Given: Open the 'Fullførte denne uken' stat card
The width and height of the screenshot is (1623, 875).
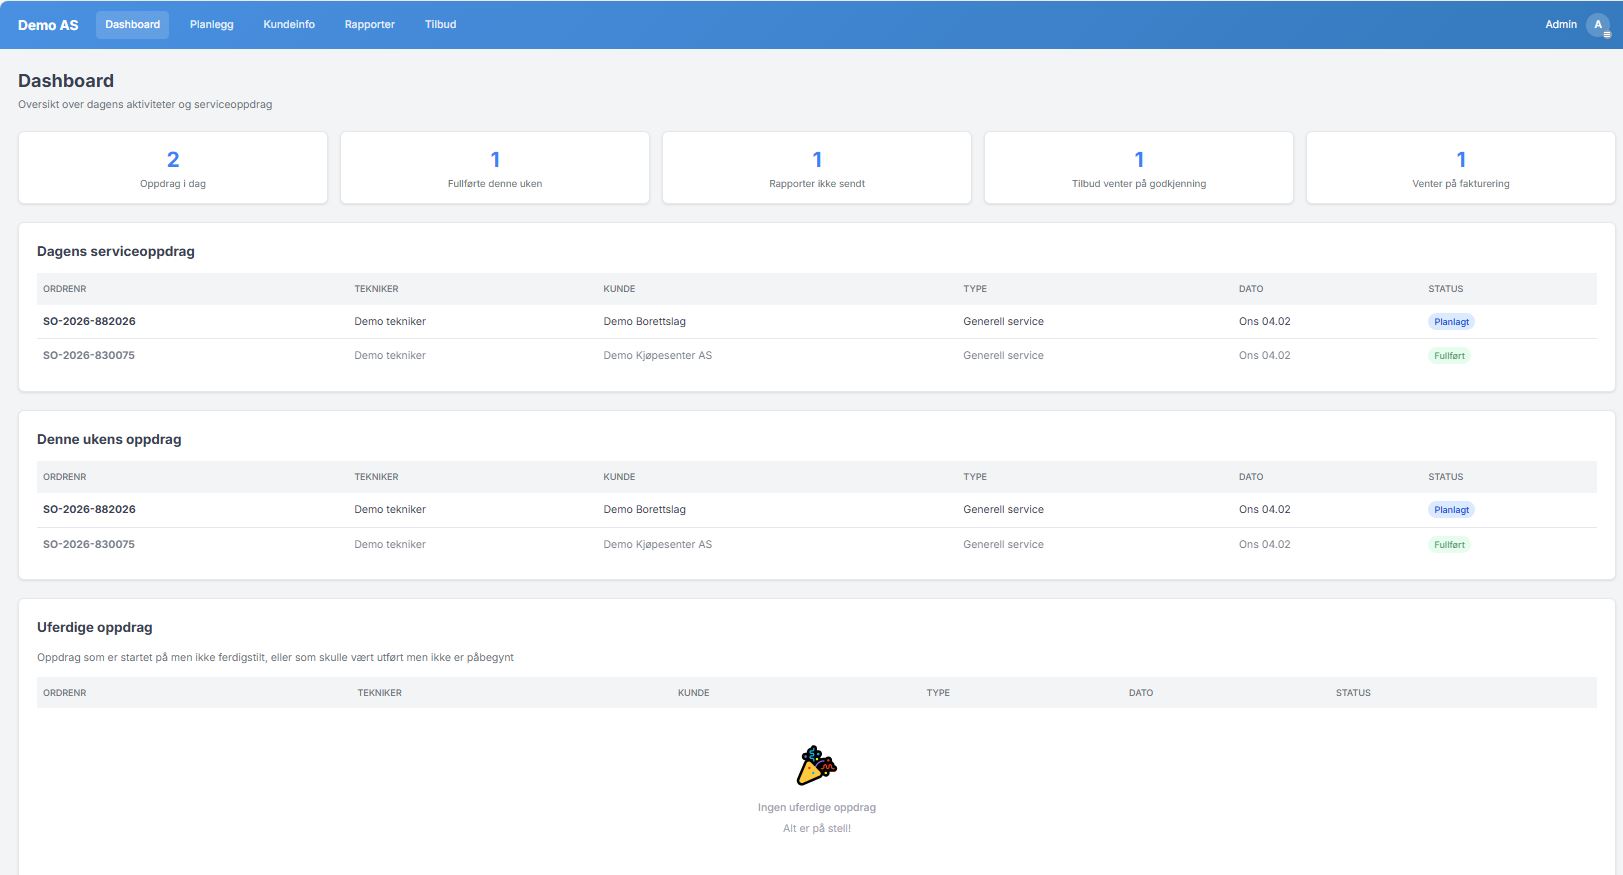Looking at the screenshot, I should coord(495,168).
